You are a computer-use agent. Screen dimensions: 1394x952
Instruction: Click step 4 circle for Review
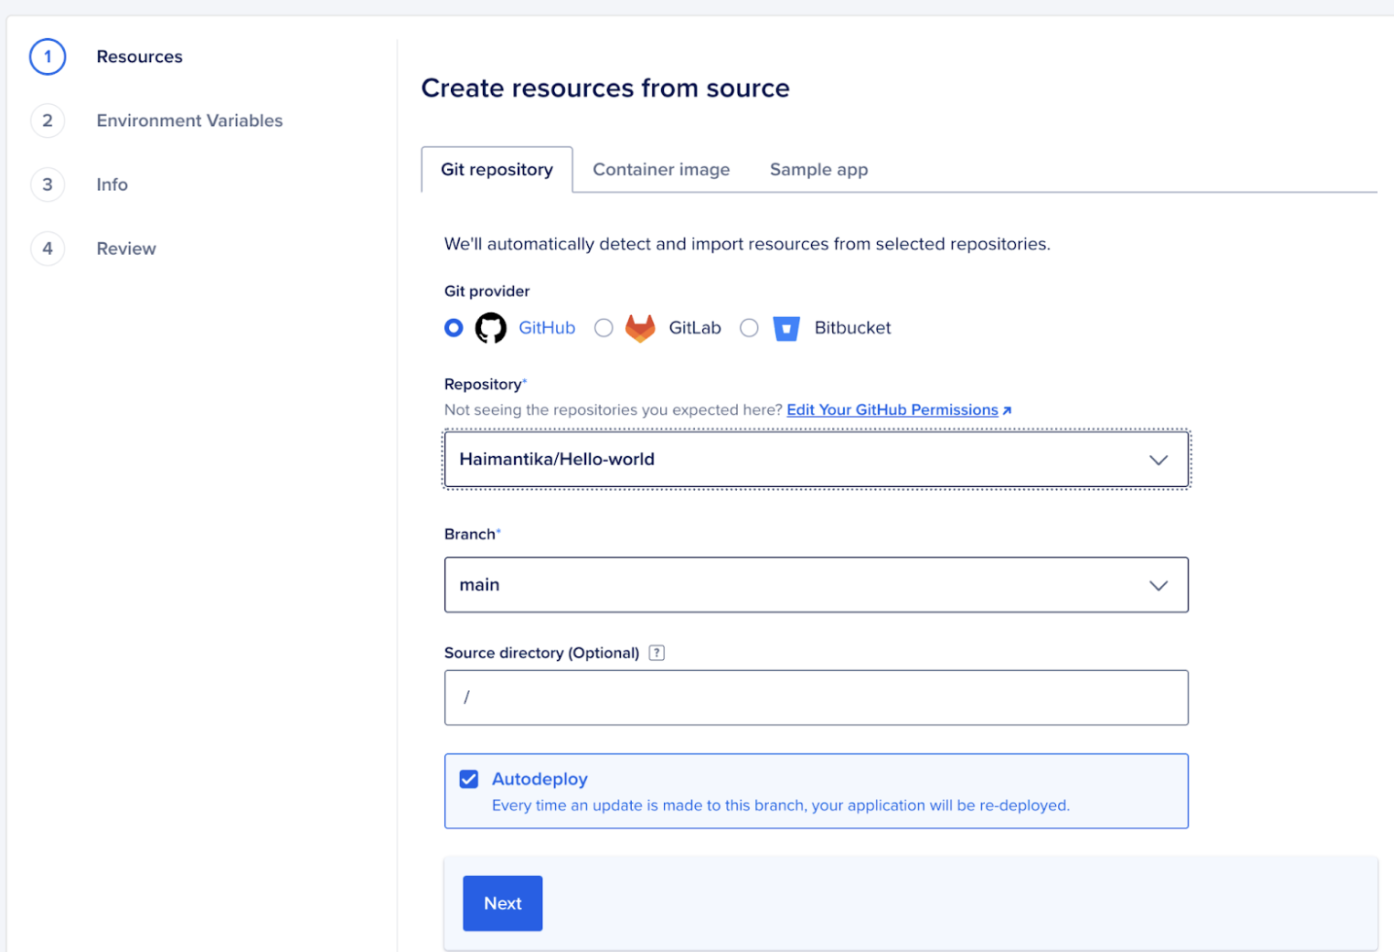[x=48, y=249]
